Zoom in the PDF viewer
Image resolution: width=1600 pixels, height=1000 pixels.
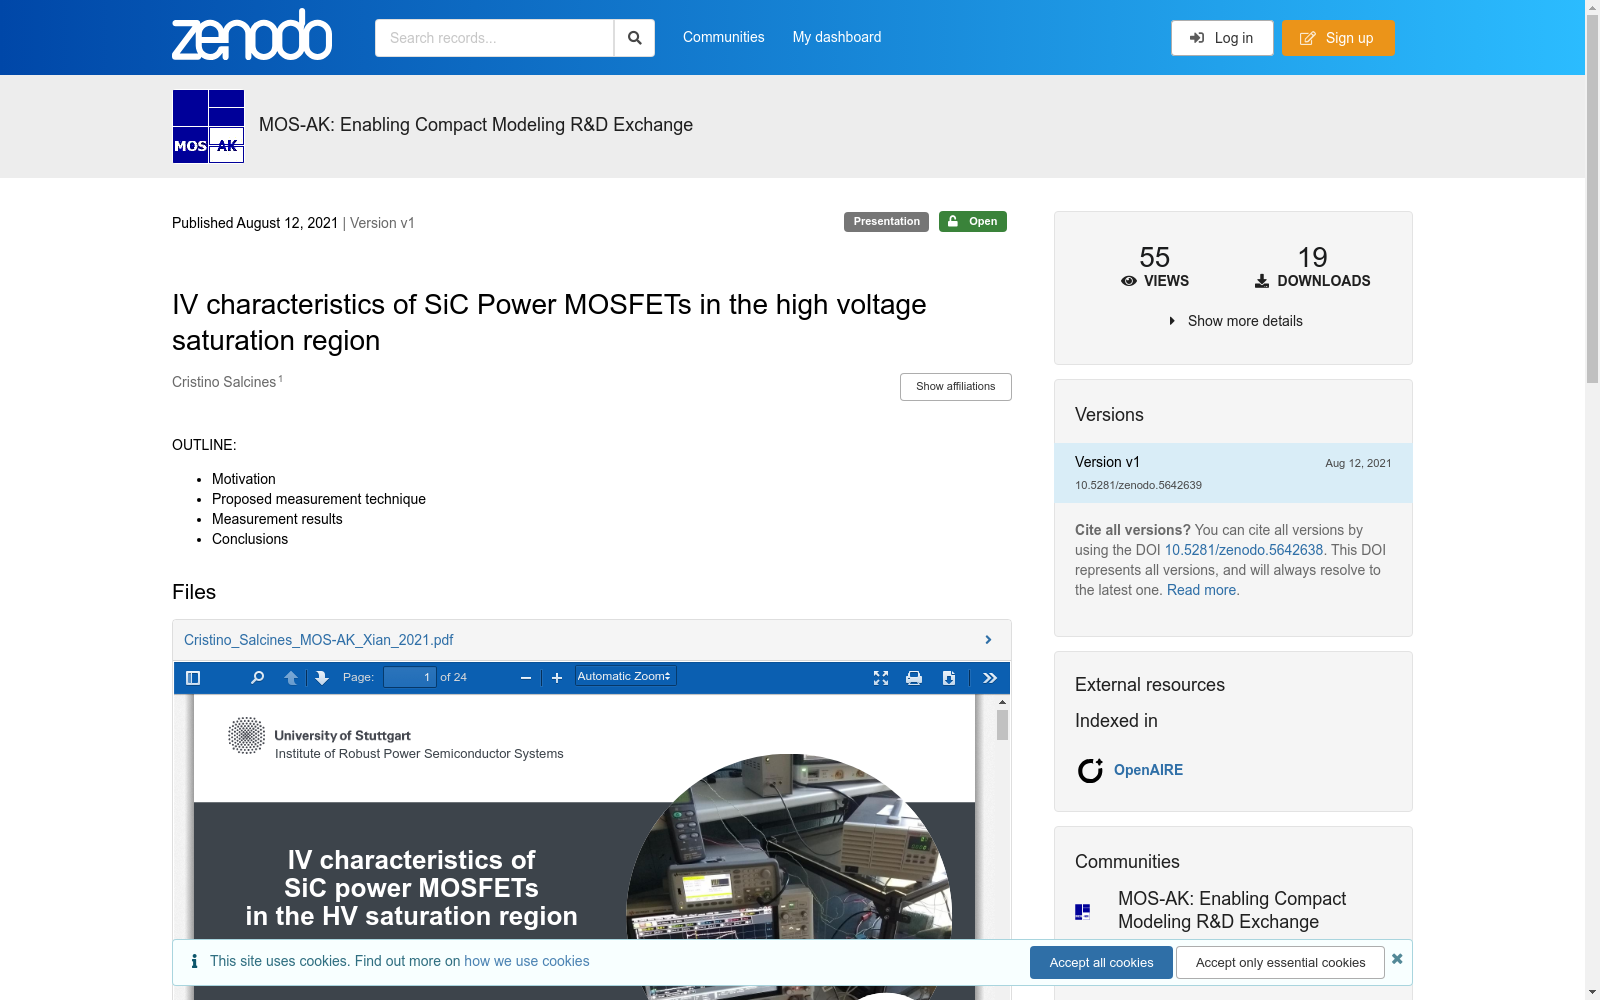coord(557,678)
